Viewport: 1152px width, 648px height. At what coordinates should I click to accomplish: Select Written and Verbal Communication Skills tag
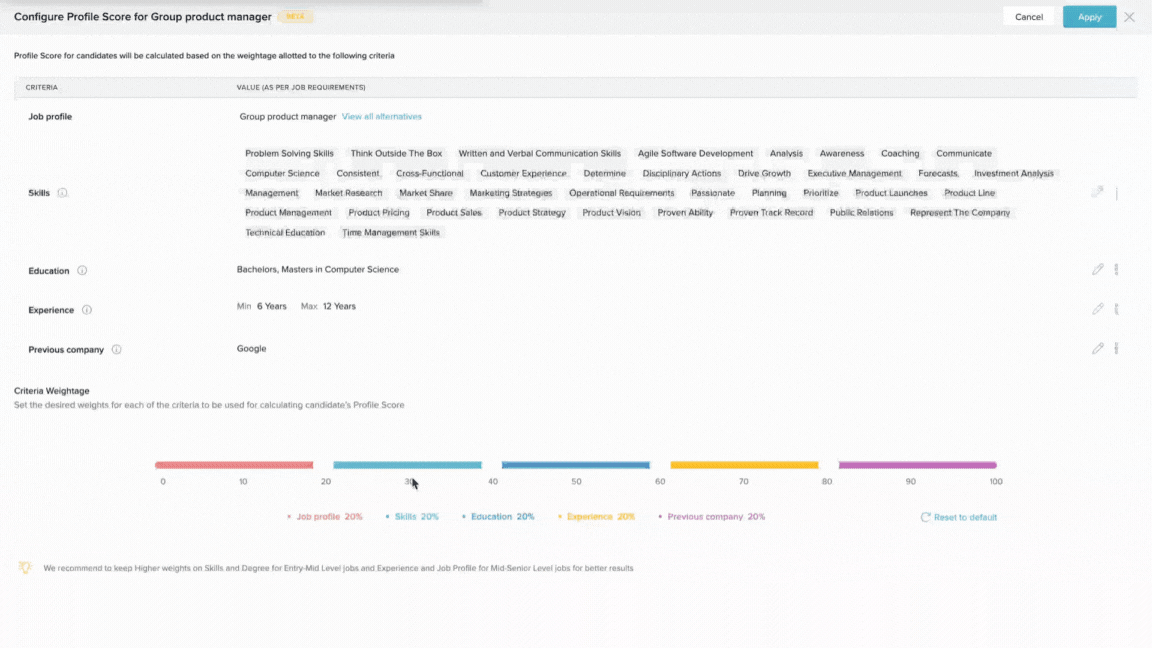click(x=539, y=154)
